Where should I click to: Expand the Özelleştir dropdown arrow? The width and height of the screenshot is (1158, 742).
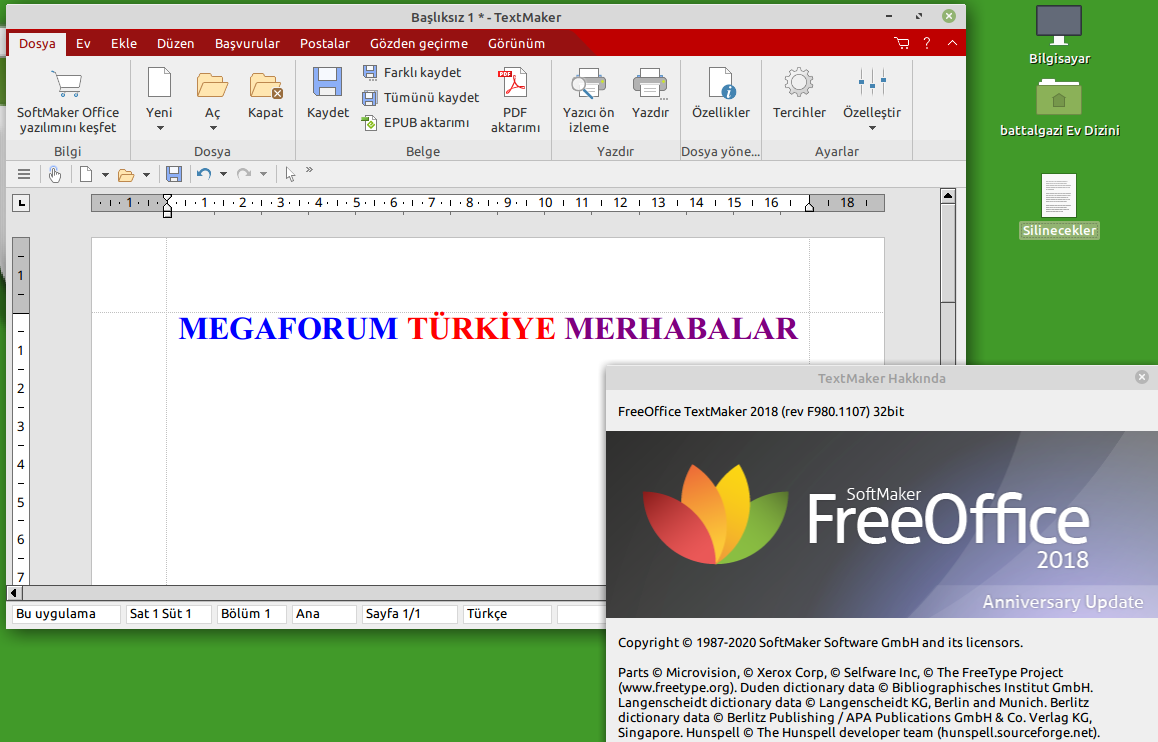pyautogui.click(x=872, y=128)
